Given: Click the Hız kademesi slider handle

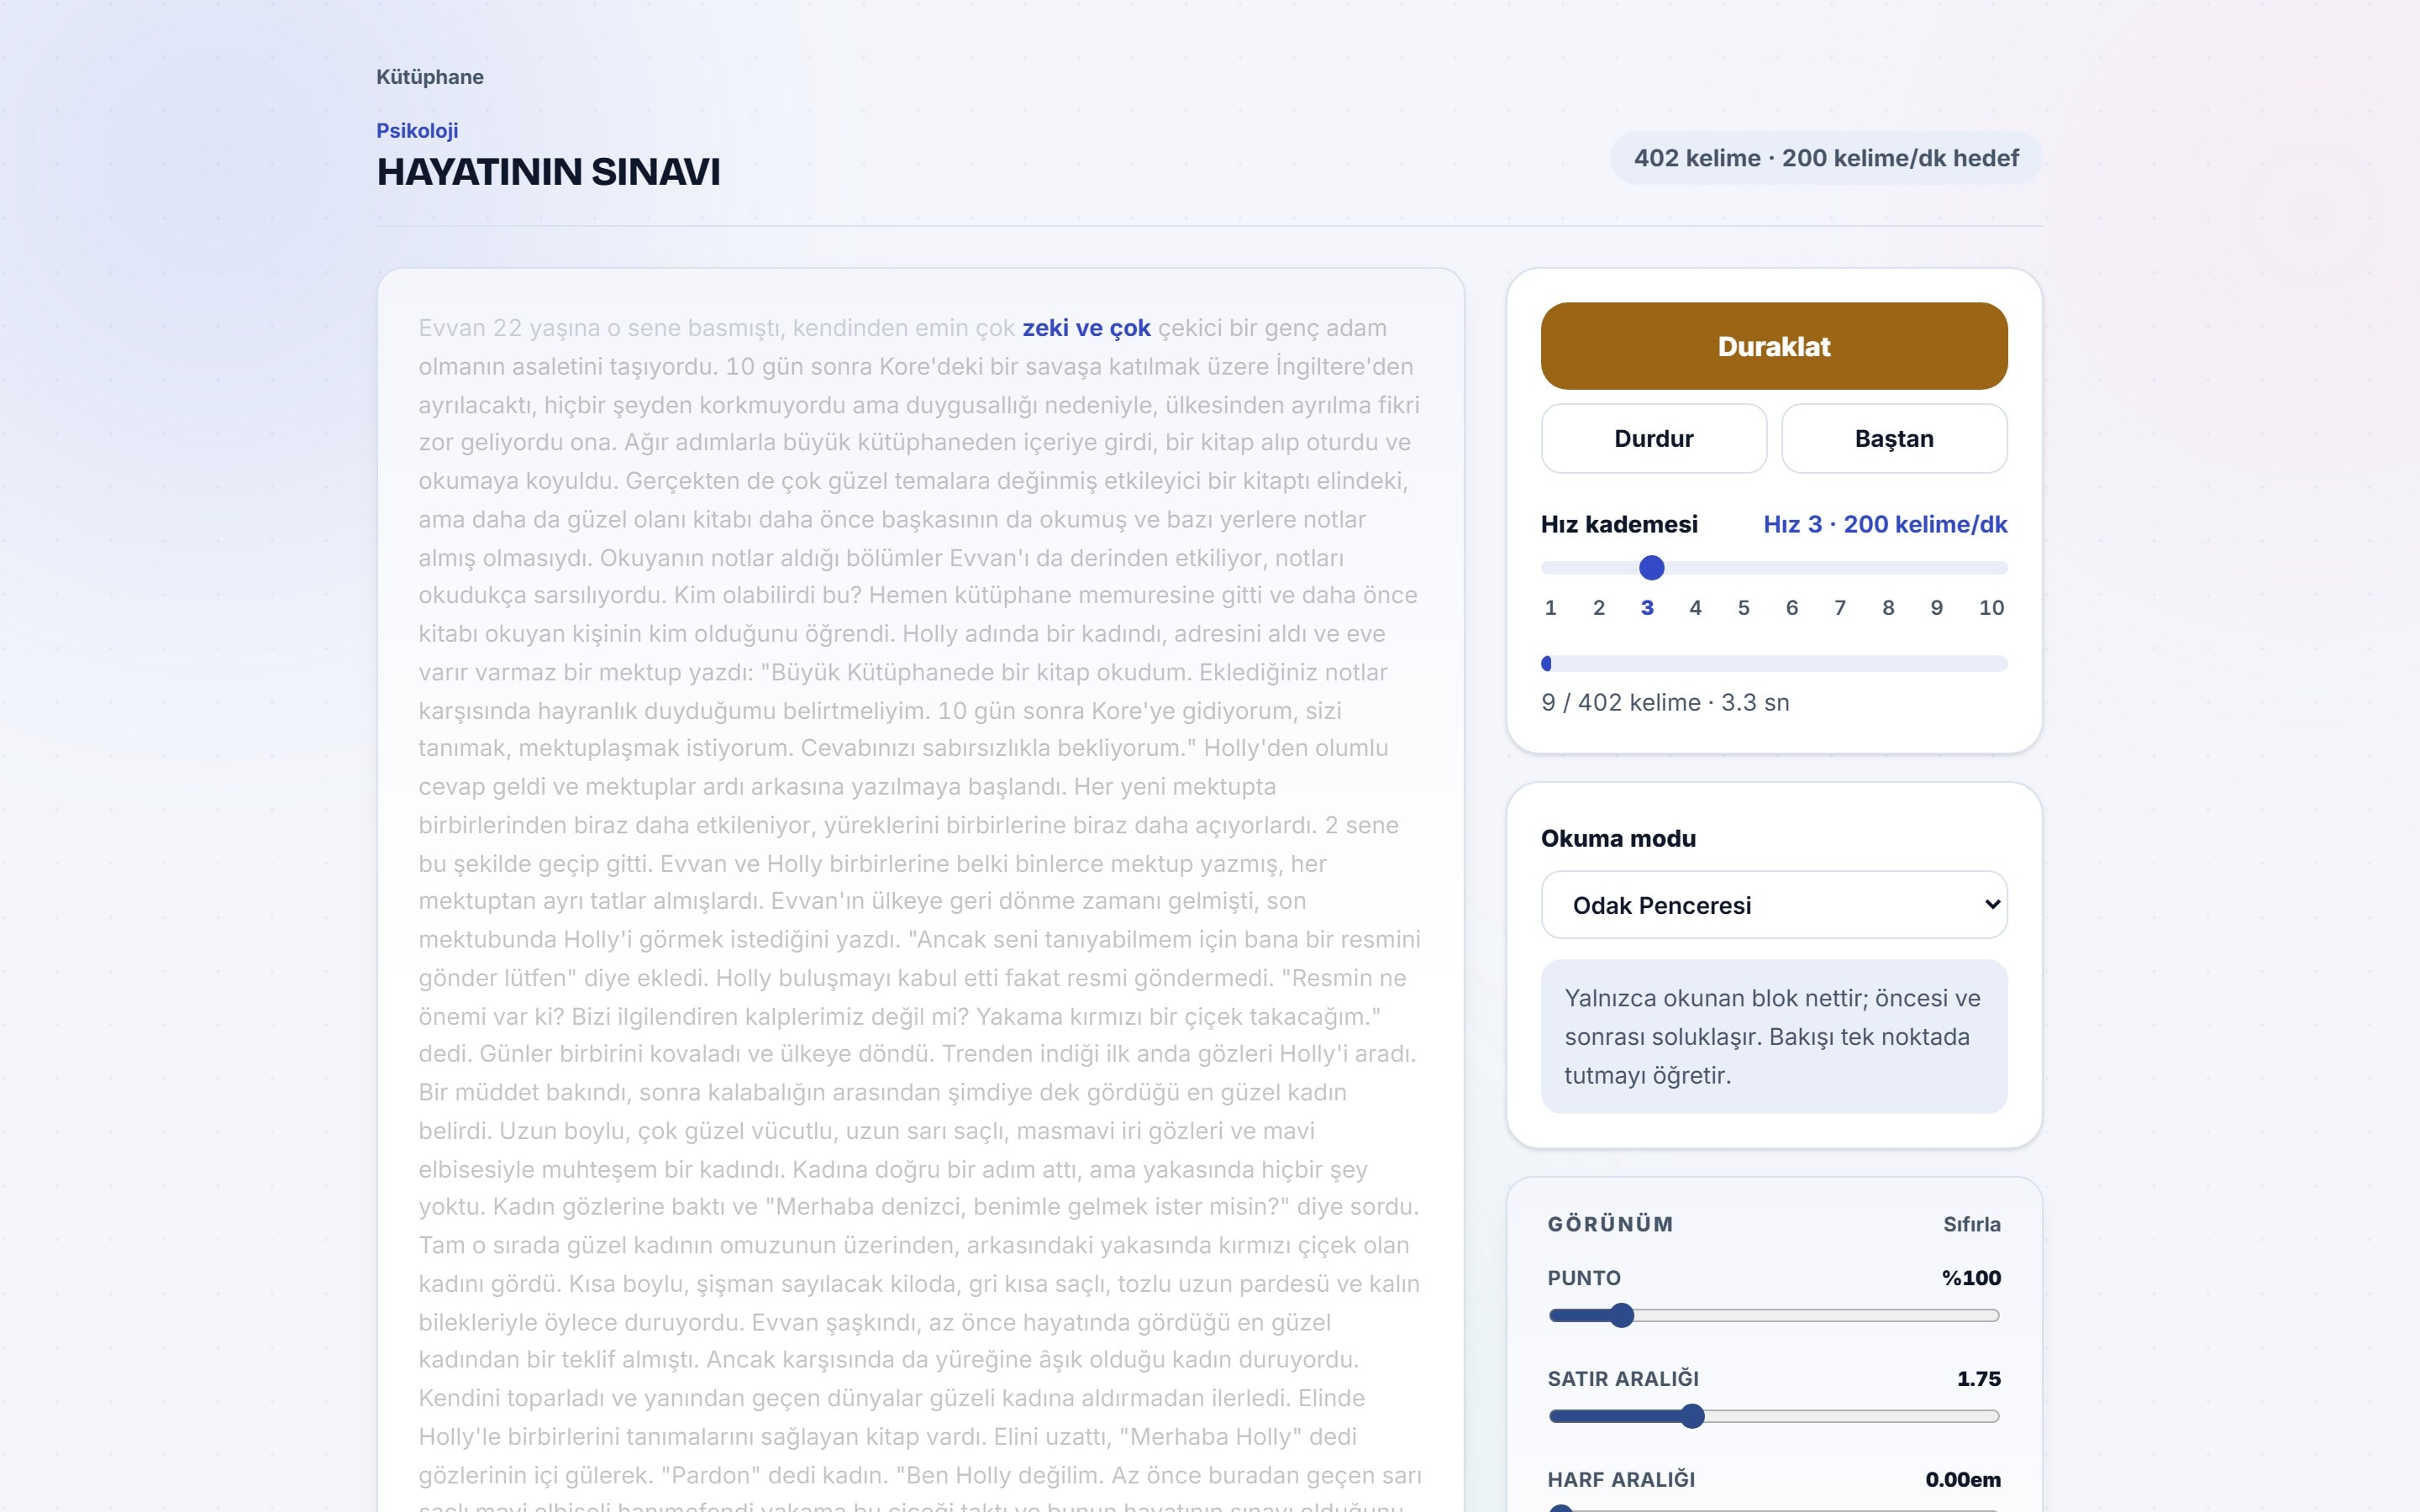Looking at the screenshot, I should click(x=1651, y=568).
